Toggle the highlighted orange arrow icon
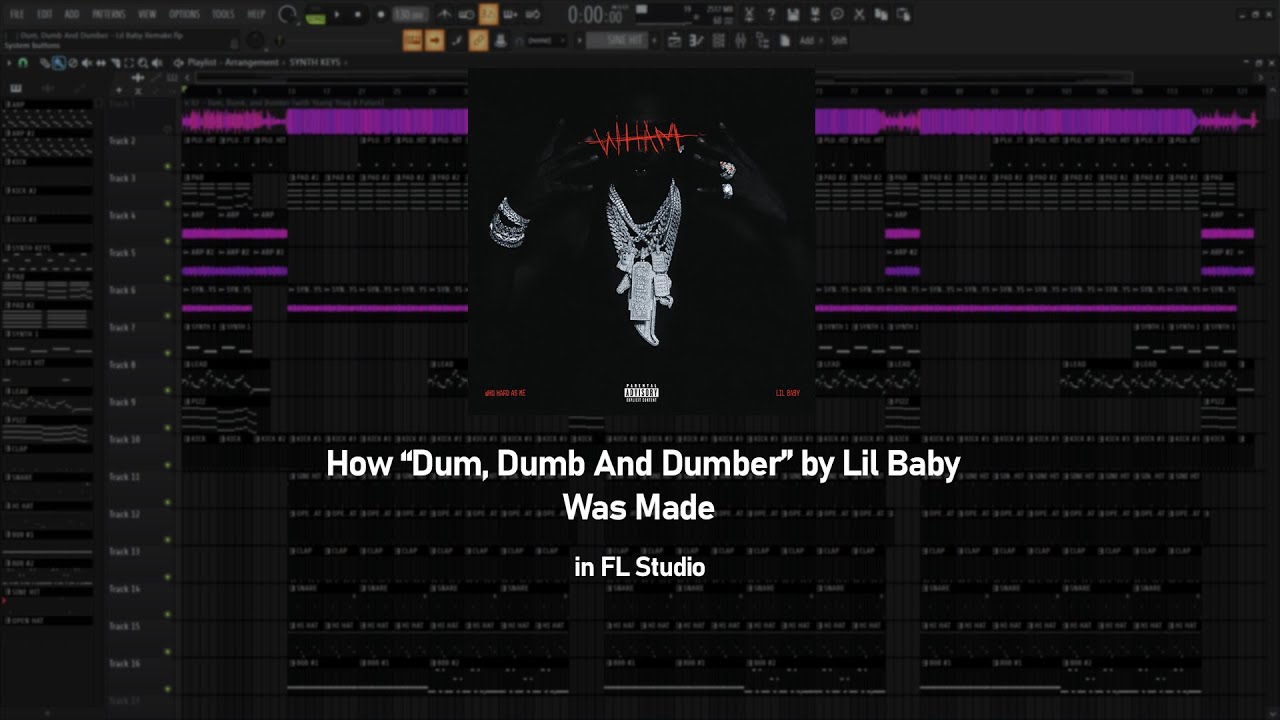 click(x=434, y=40)
